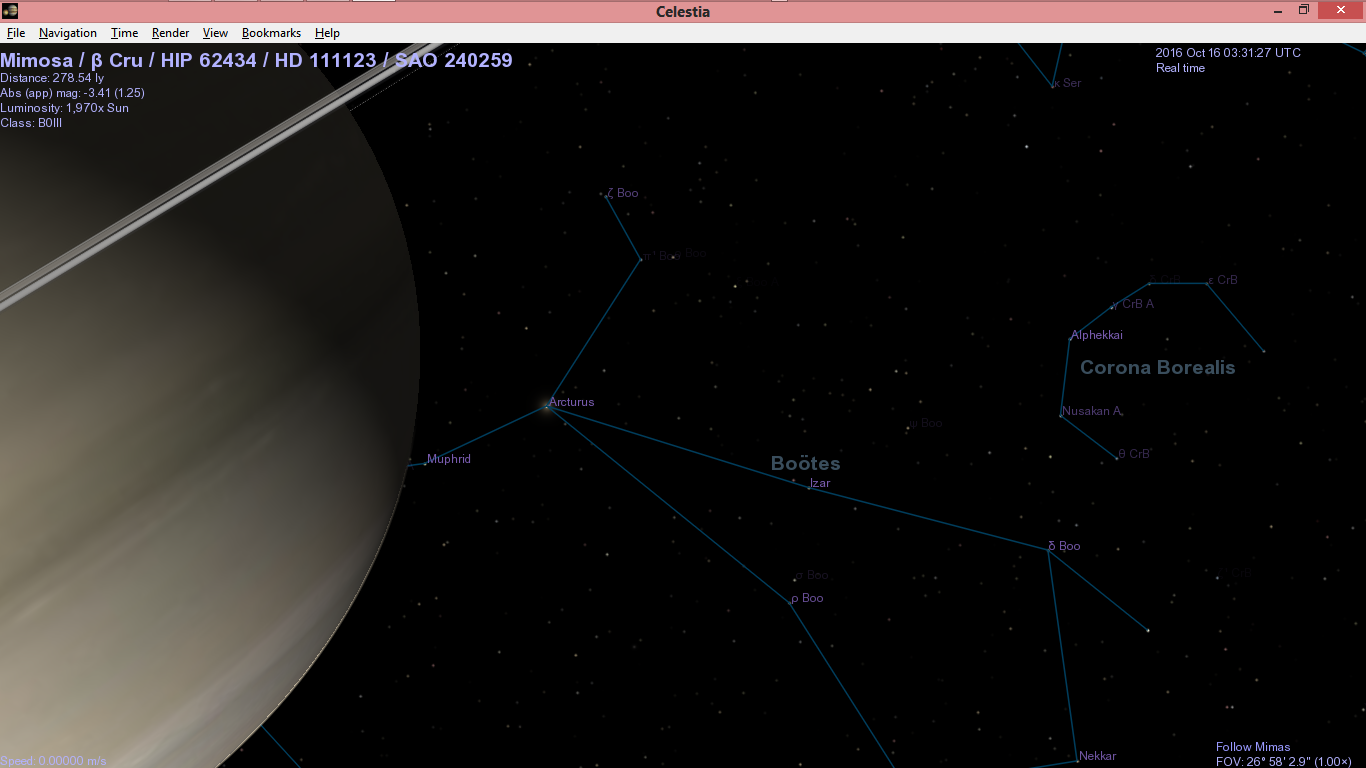Open the Help menu
The image size is (1366, 768).
click(x=328, y=33)
